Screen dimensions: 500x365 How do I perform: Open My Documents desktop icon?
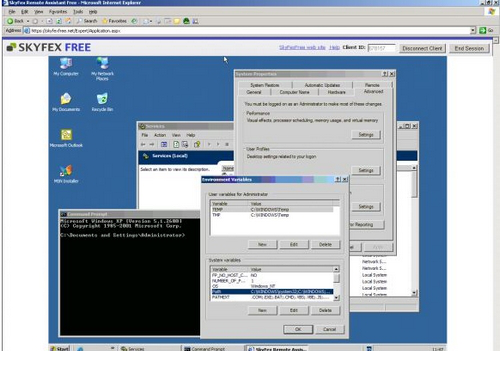pyautogui.click(x=66, y=102)
